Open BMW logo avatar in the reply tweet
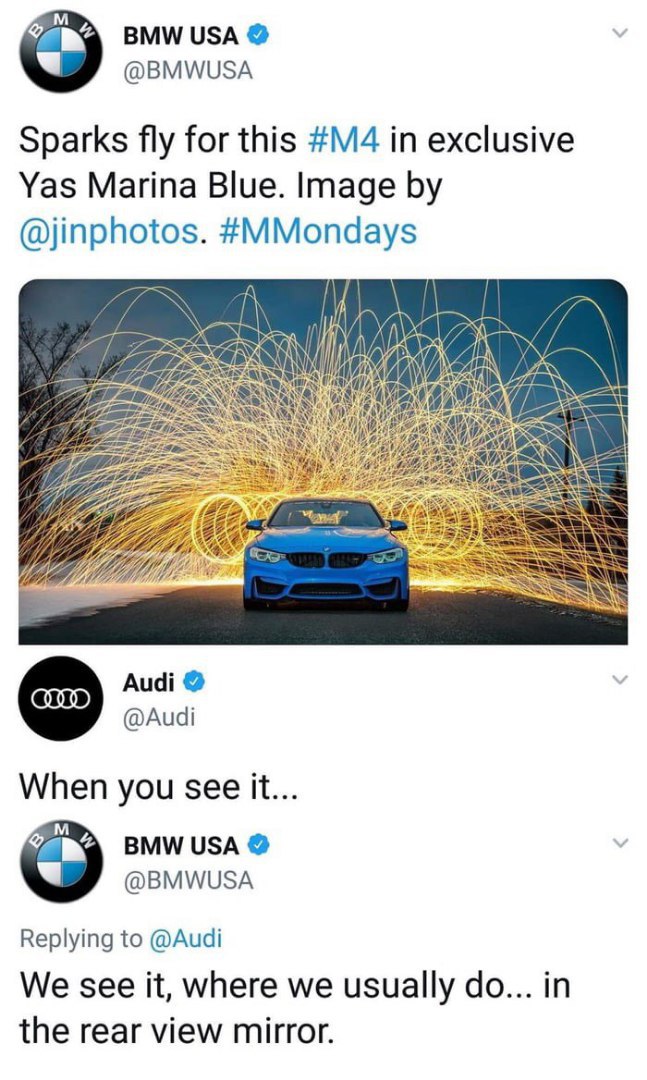This screenshot has width=647, height=1080. tap(61, 862)
